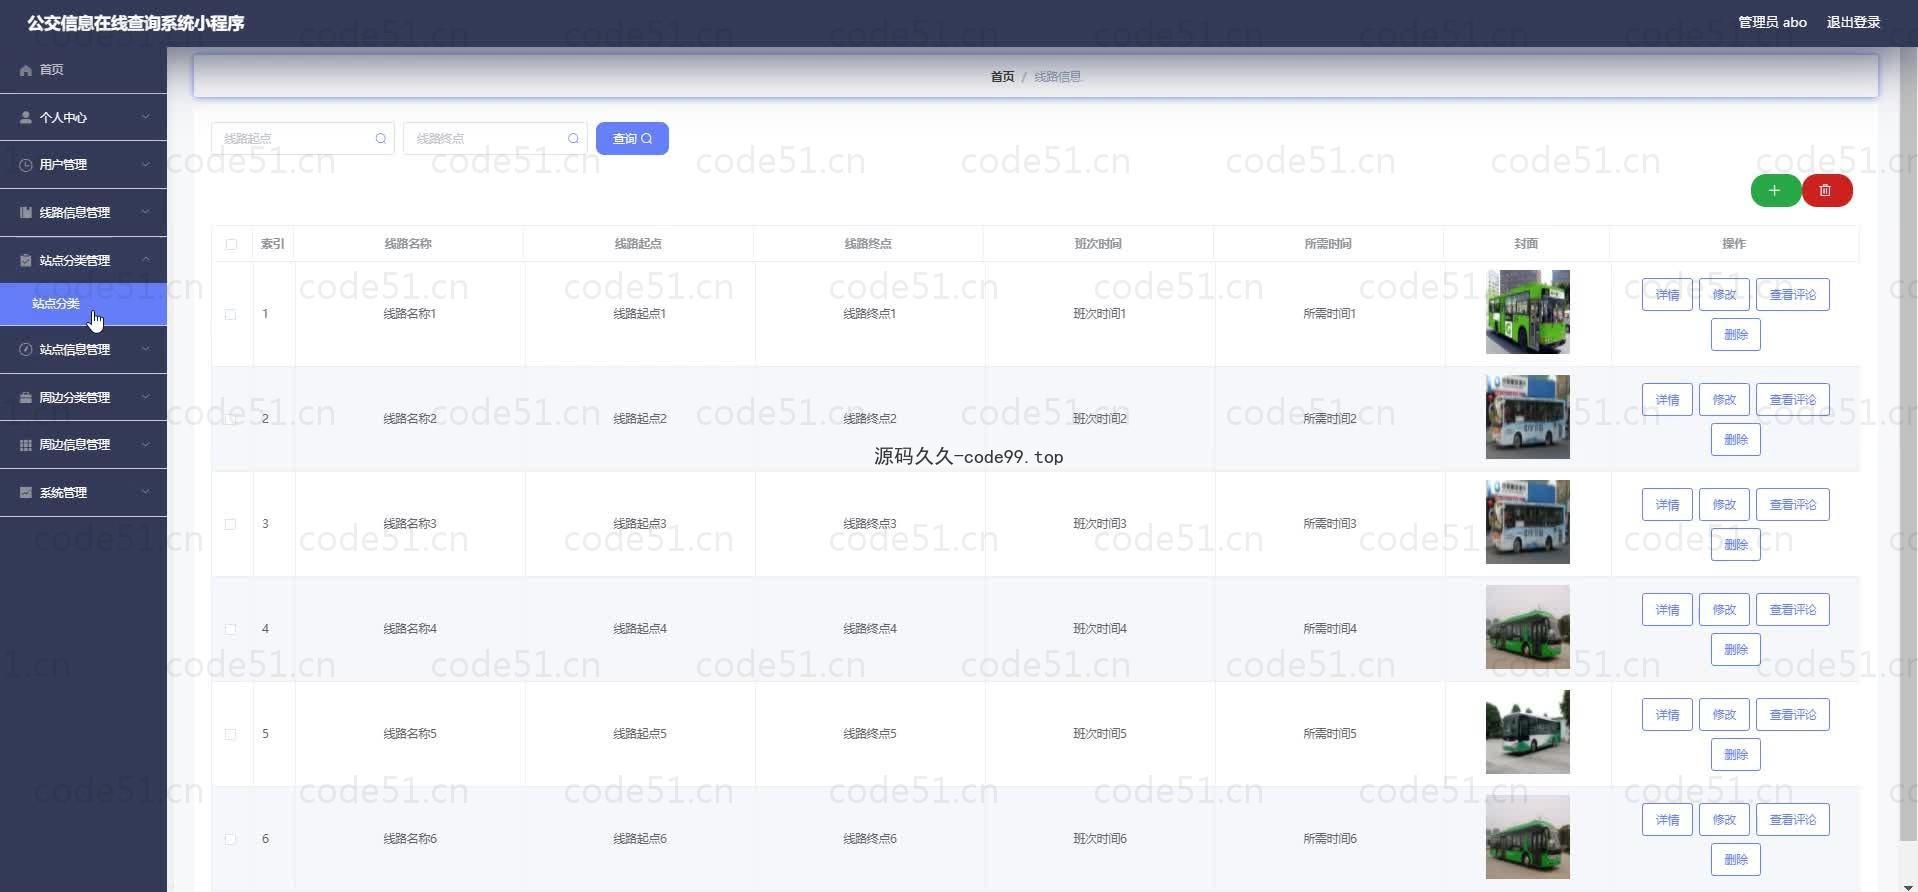Image resolution: width=1918 pixels, height=892 pixels.
Task: Open the bus cover image in row 4
Action: click(1527, 627)
